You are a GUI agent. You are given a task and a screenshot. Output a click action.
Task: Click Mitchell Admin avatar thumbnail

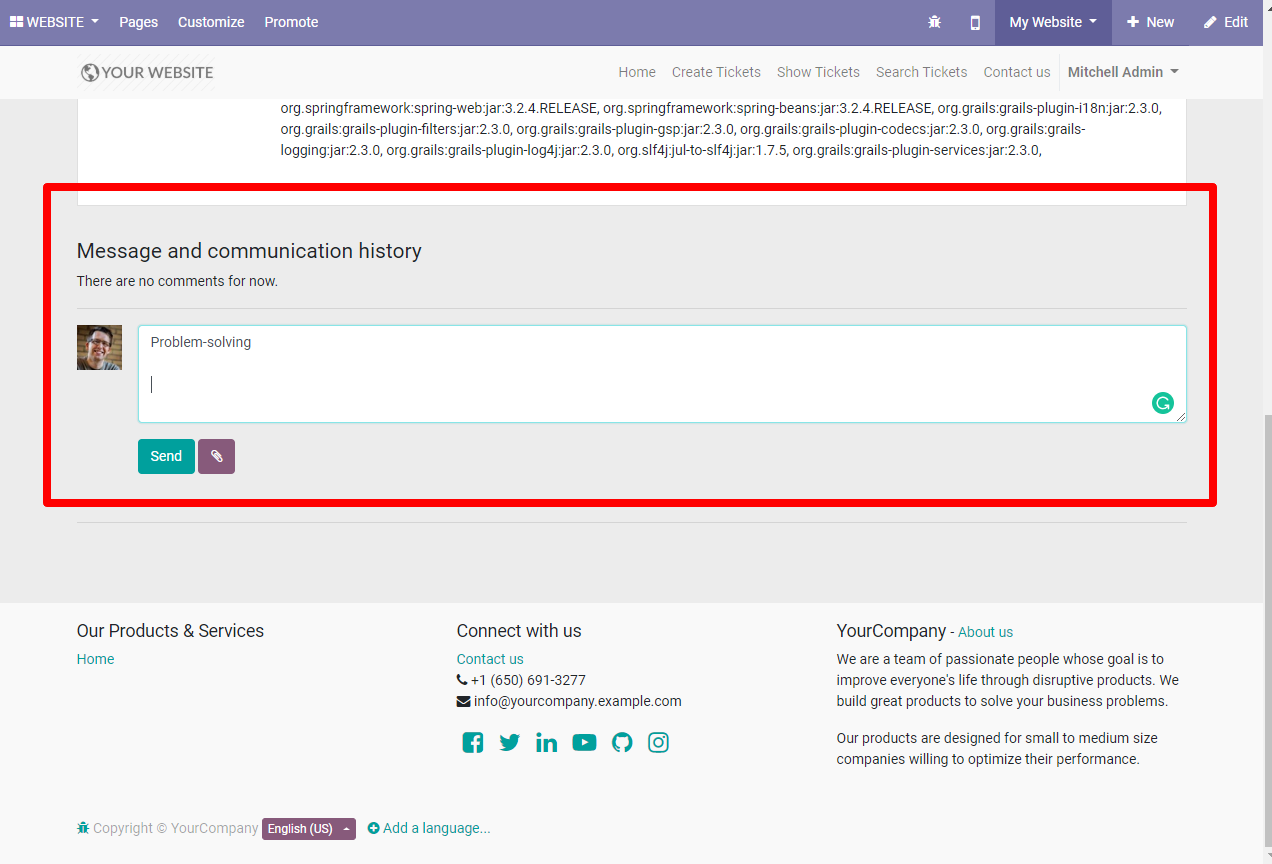[x=99, y=347]
